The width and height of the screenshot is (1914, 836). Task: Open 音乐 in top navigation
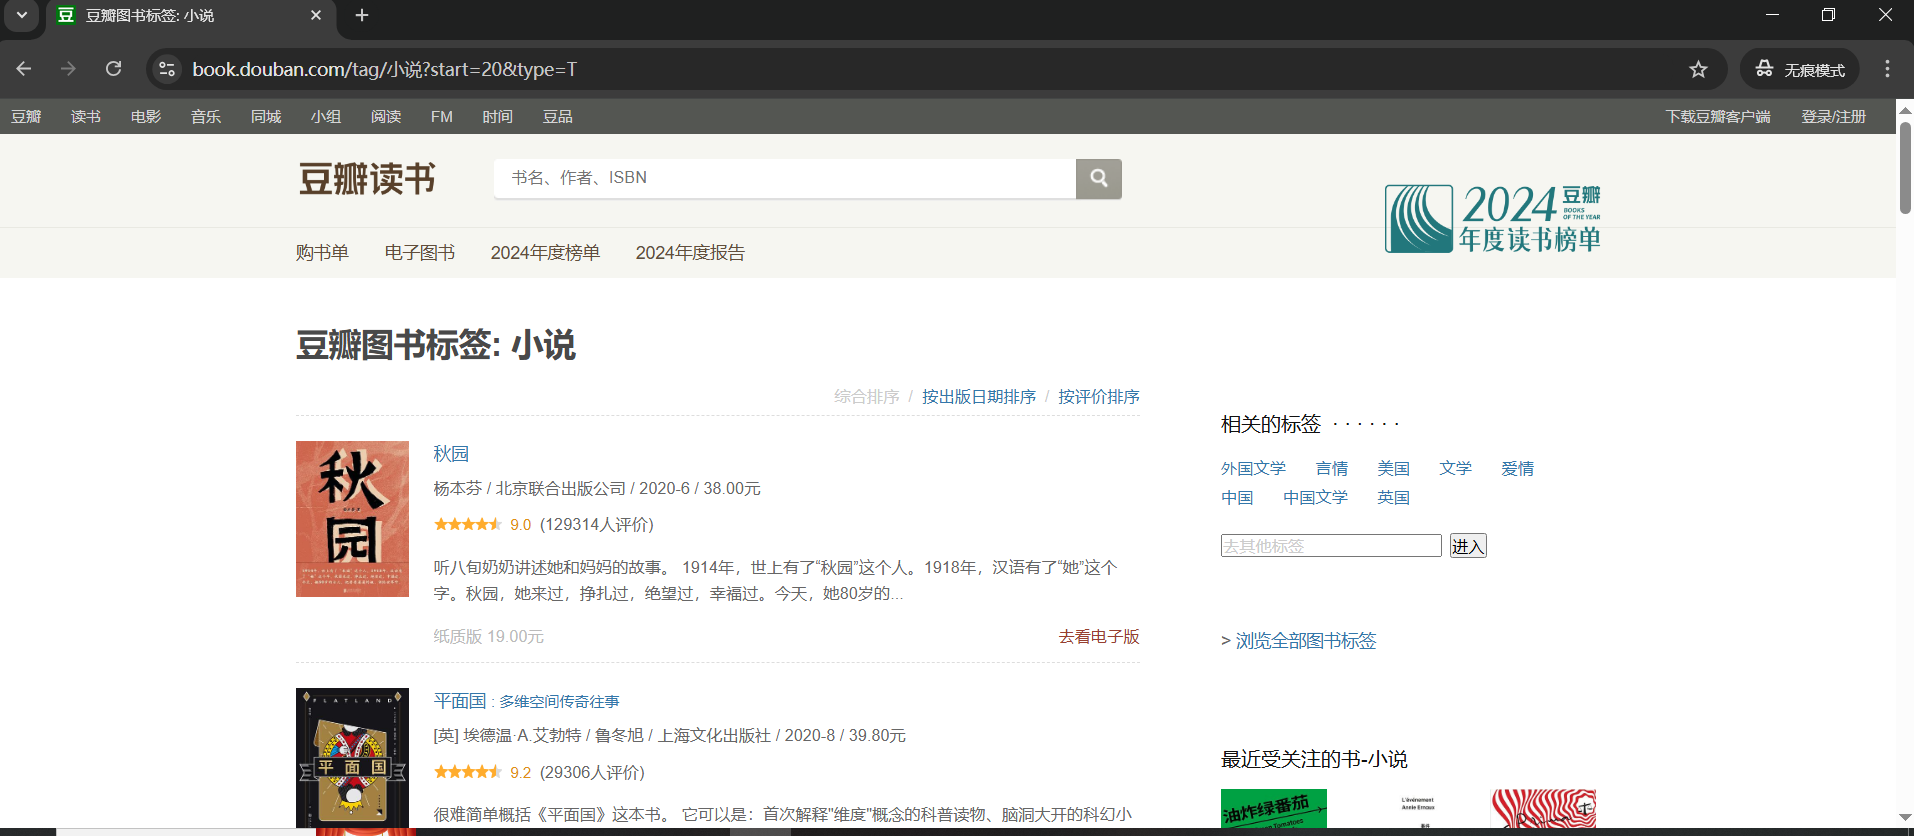pyautogui.click(x=206, y=117)
